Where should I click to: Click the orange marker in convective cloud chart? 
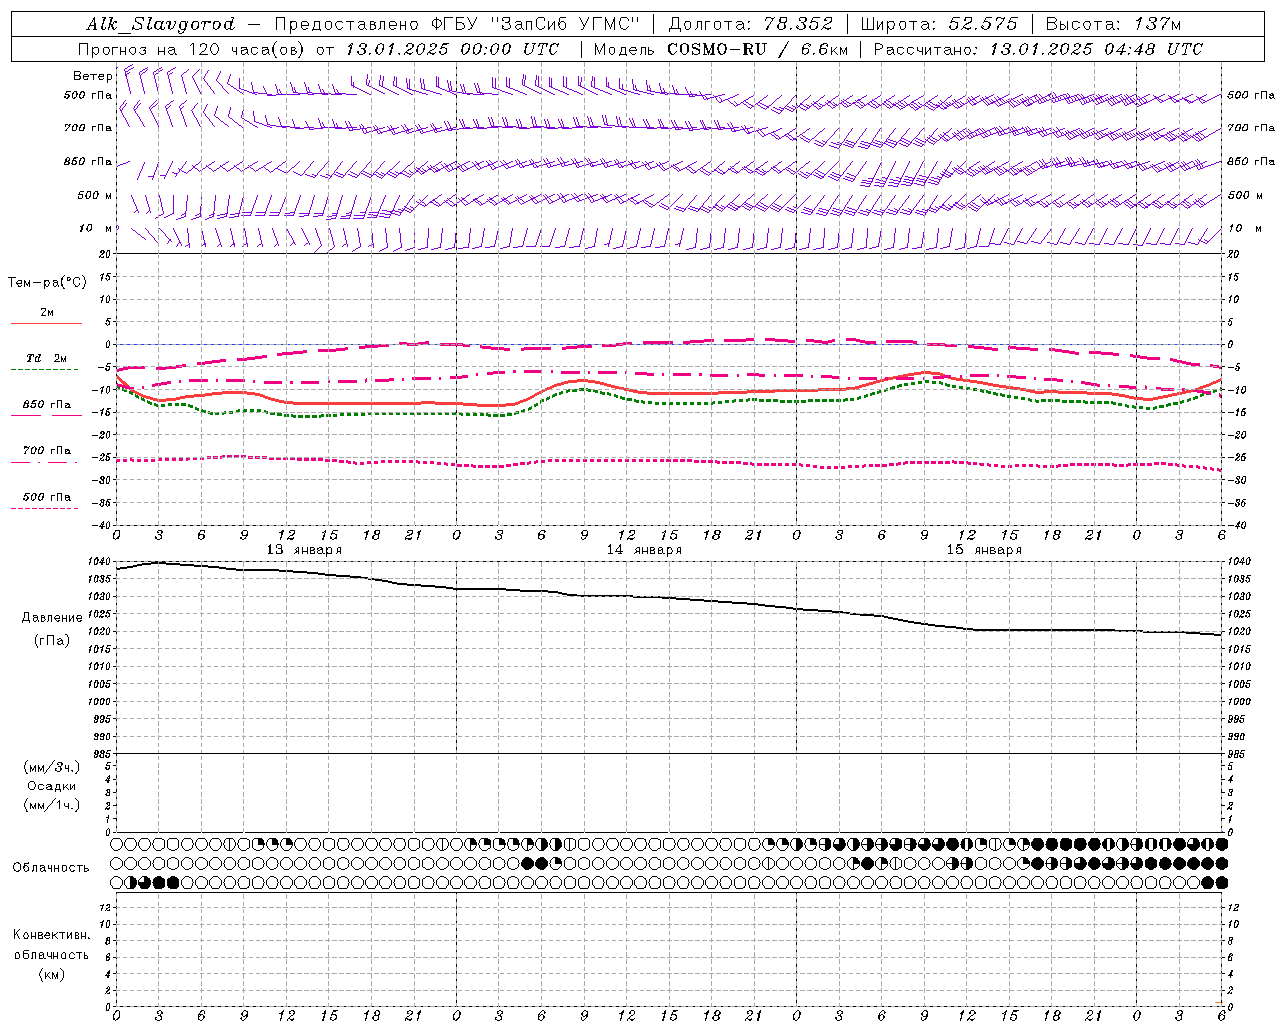1219,1003
